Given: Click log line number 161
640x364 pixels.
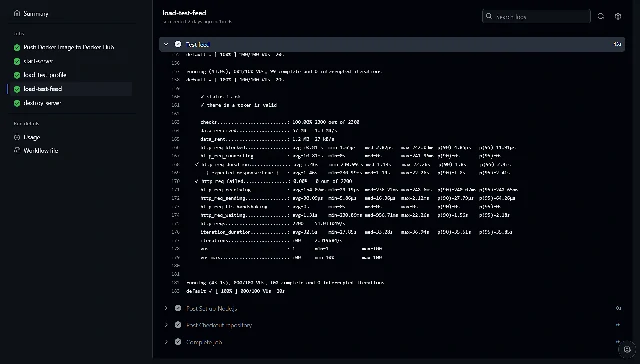Looking at the screenshot, I should click(x=176, y=105).
